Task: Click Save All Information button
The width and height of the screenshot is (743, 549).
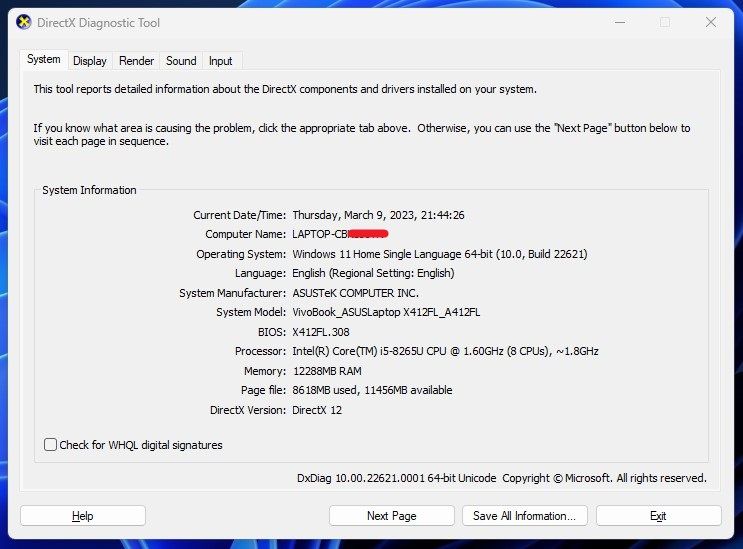Action: pos(525,516)
